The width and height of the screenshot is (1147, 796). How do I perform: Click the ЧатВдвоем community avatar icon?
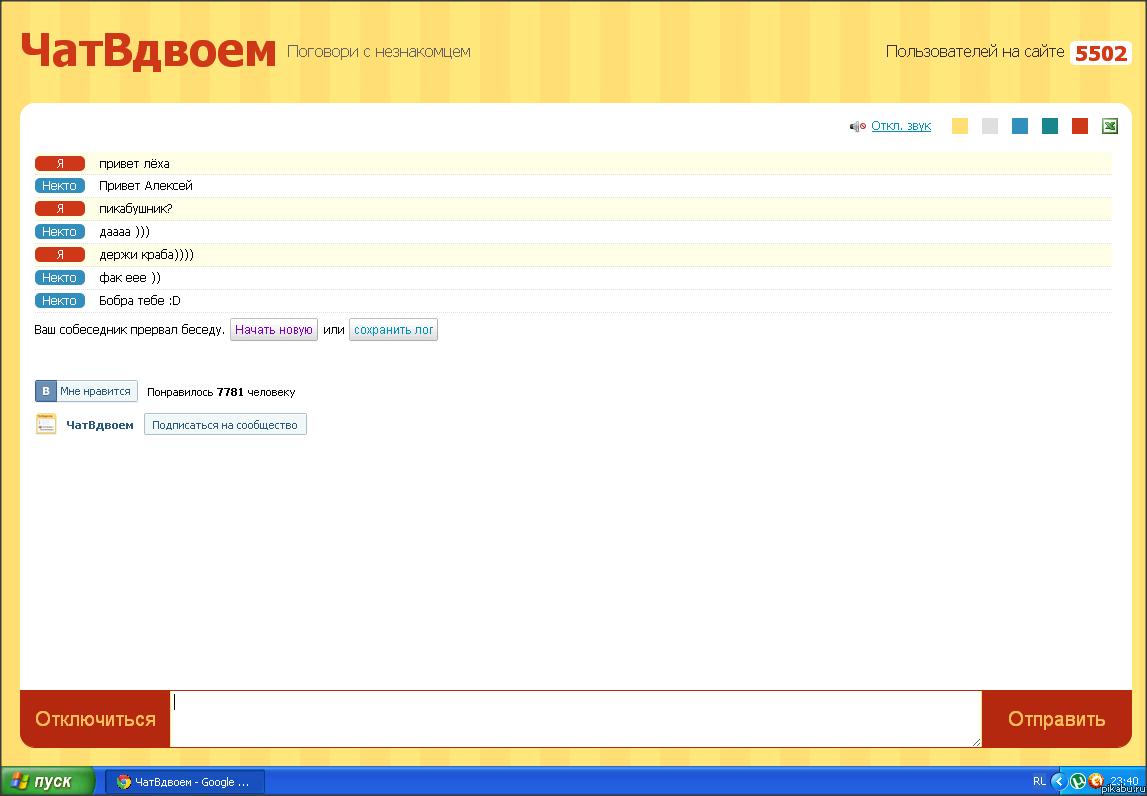click(46, 424)
